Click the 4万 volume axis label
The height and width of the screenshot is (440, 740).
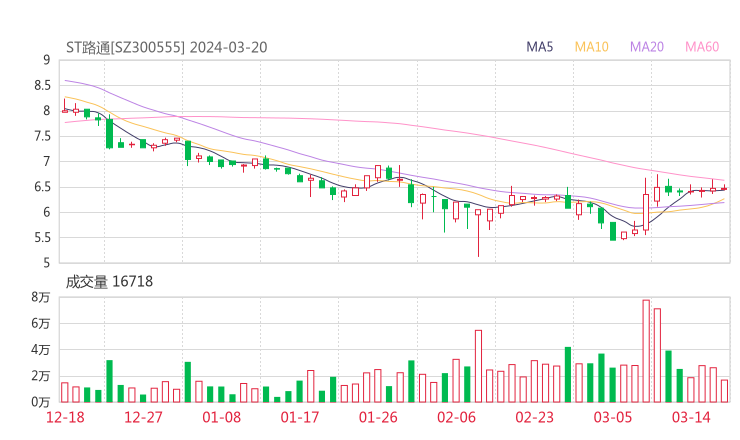pos(41,350)
